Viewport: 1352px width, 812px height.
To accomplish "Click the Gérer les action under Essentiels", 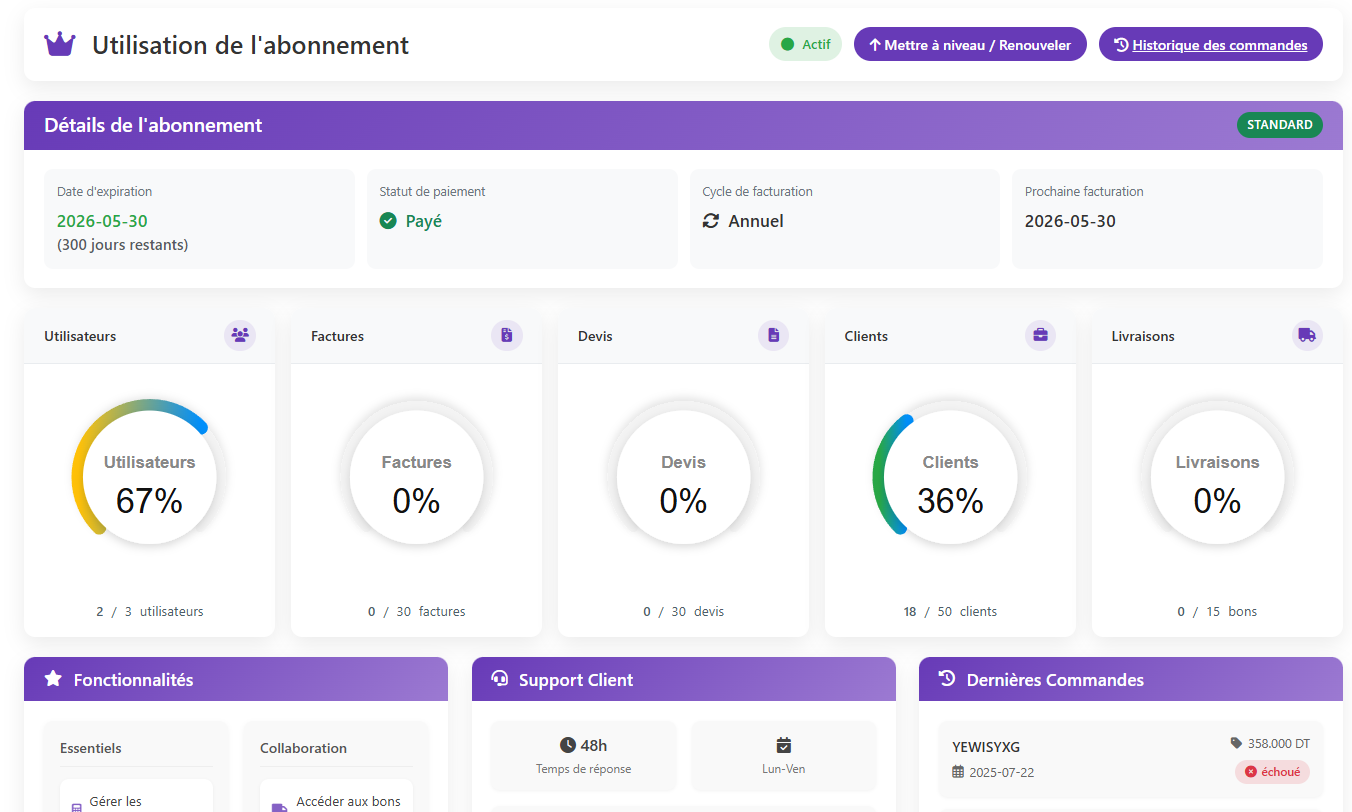I will (x=136, y=800).
